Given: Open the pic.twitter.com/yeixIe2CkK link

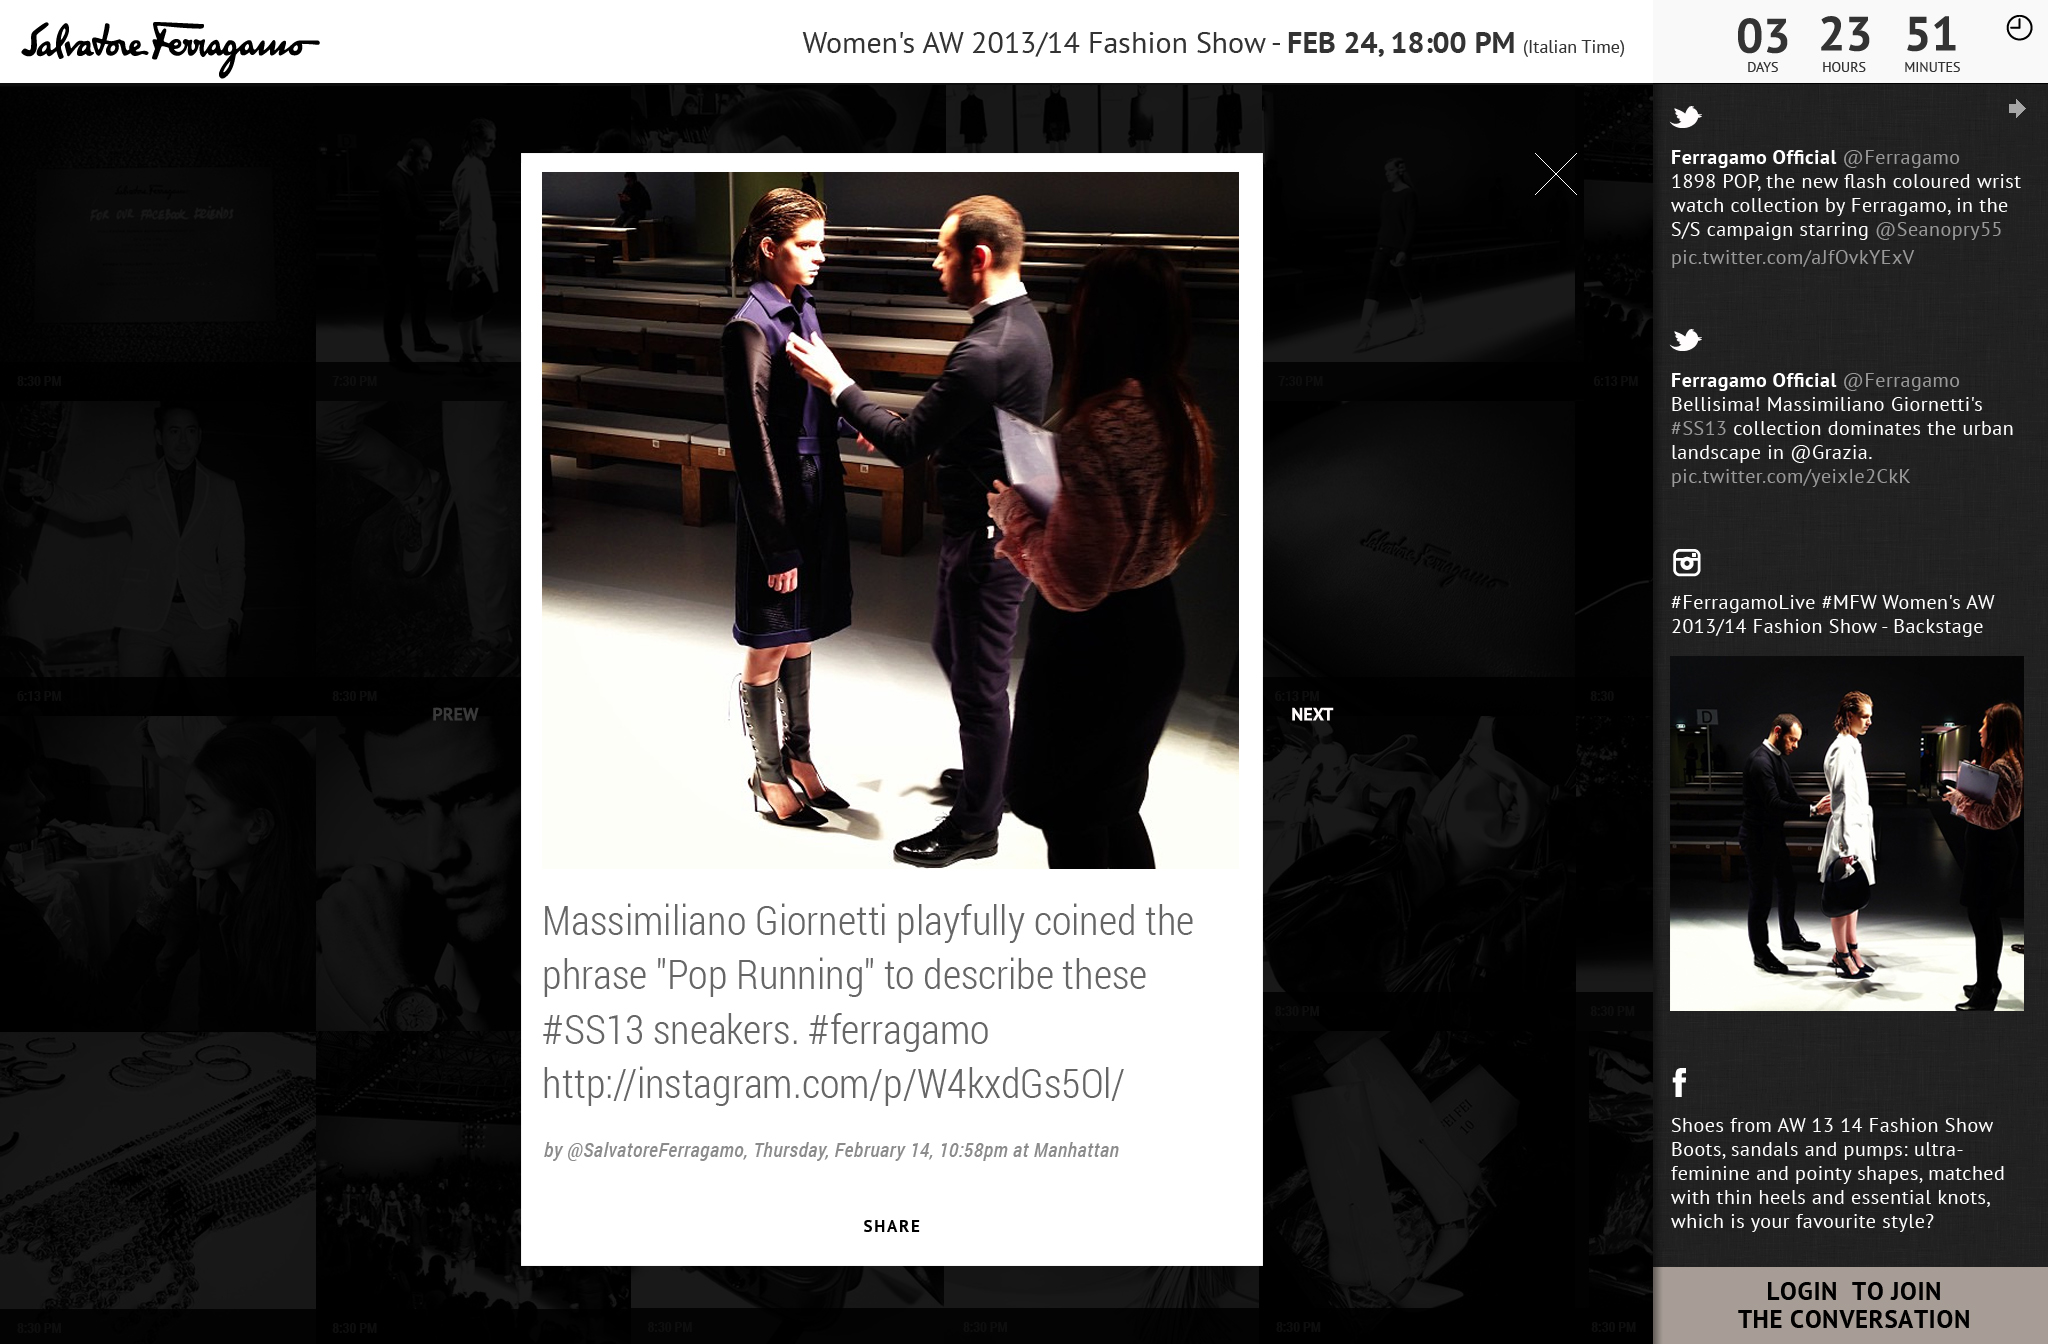Looking at the screenshot, I should (1790, 476).
